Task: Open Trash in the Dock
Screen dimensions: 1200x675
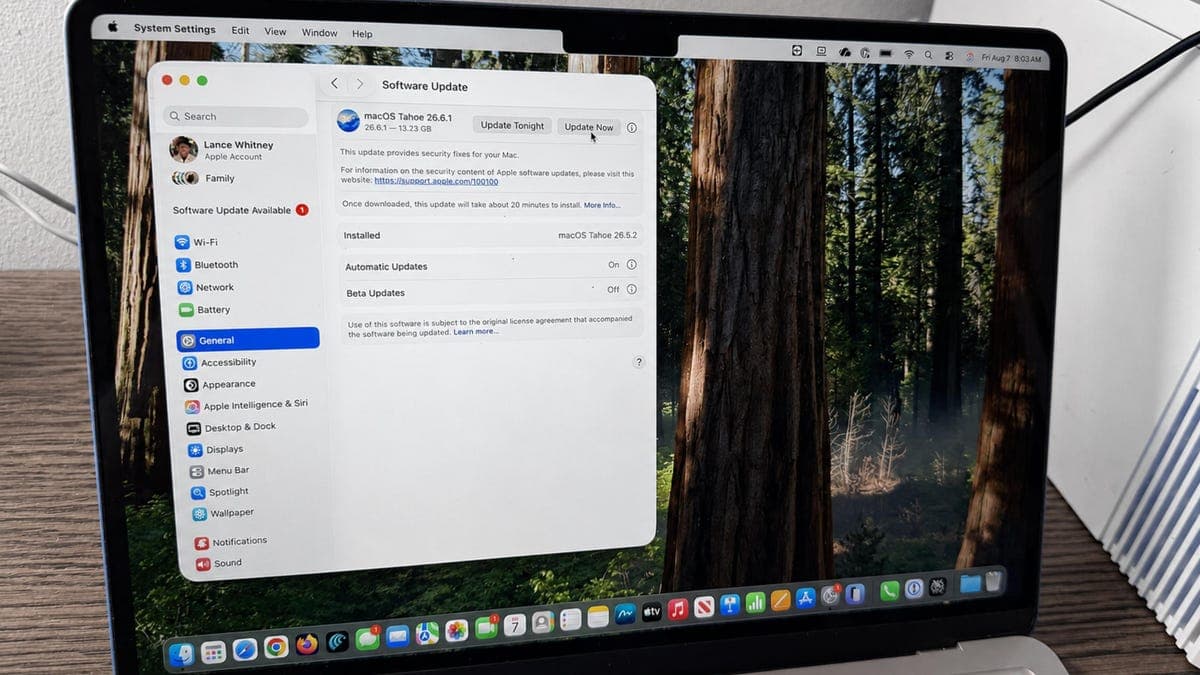Action: (x=993, y=581)
